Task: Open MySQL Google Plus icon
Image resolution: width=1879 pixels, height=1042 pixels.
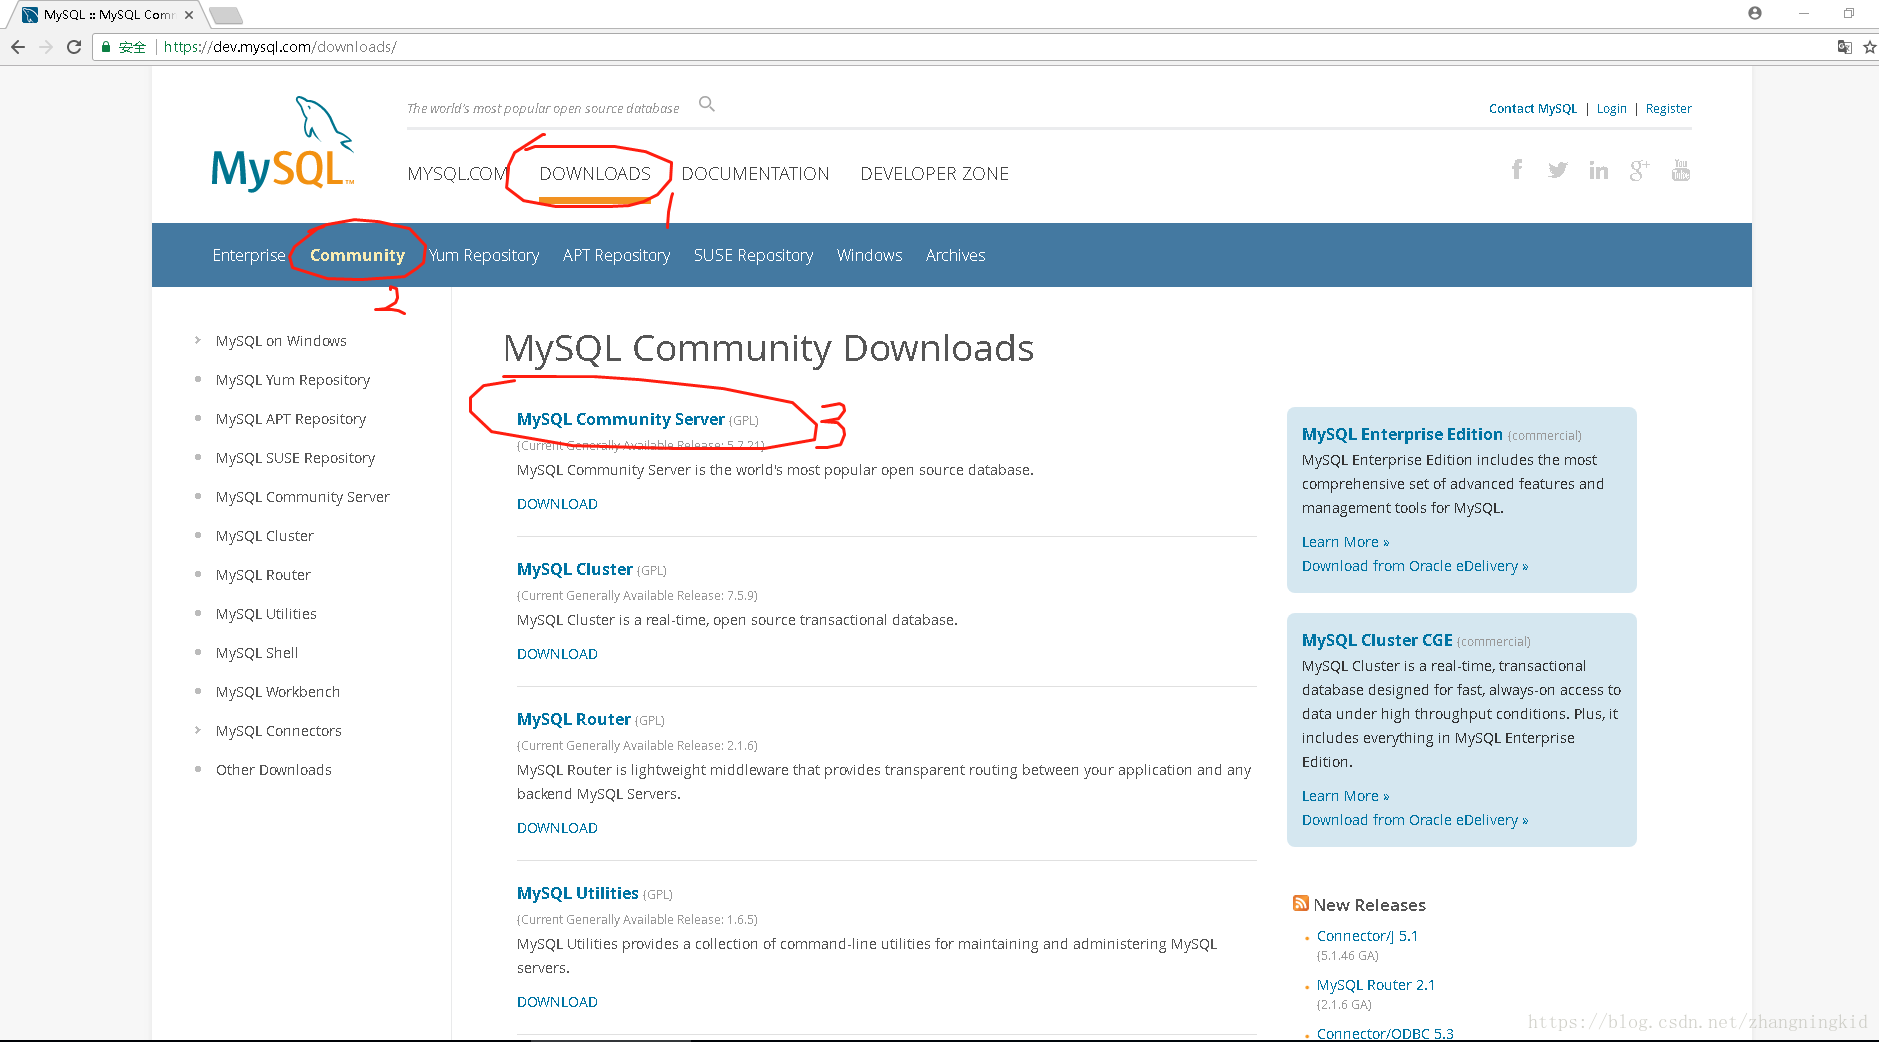Action: (1639, 170)
